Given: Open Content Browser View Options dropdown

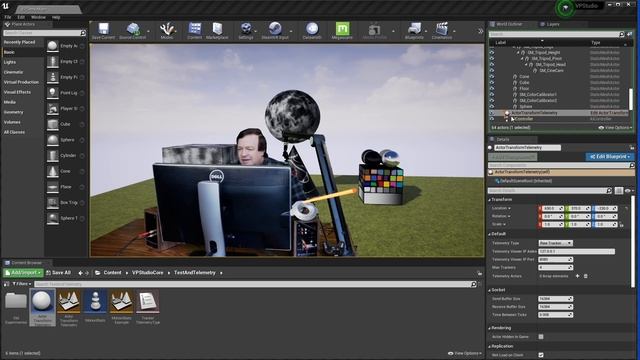Looking at the screenshot, I should click(x=465, y=353).
